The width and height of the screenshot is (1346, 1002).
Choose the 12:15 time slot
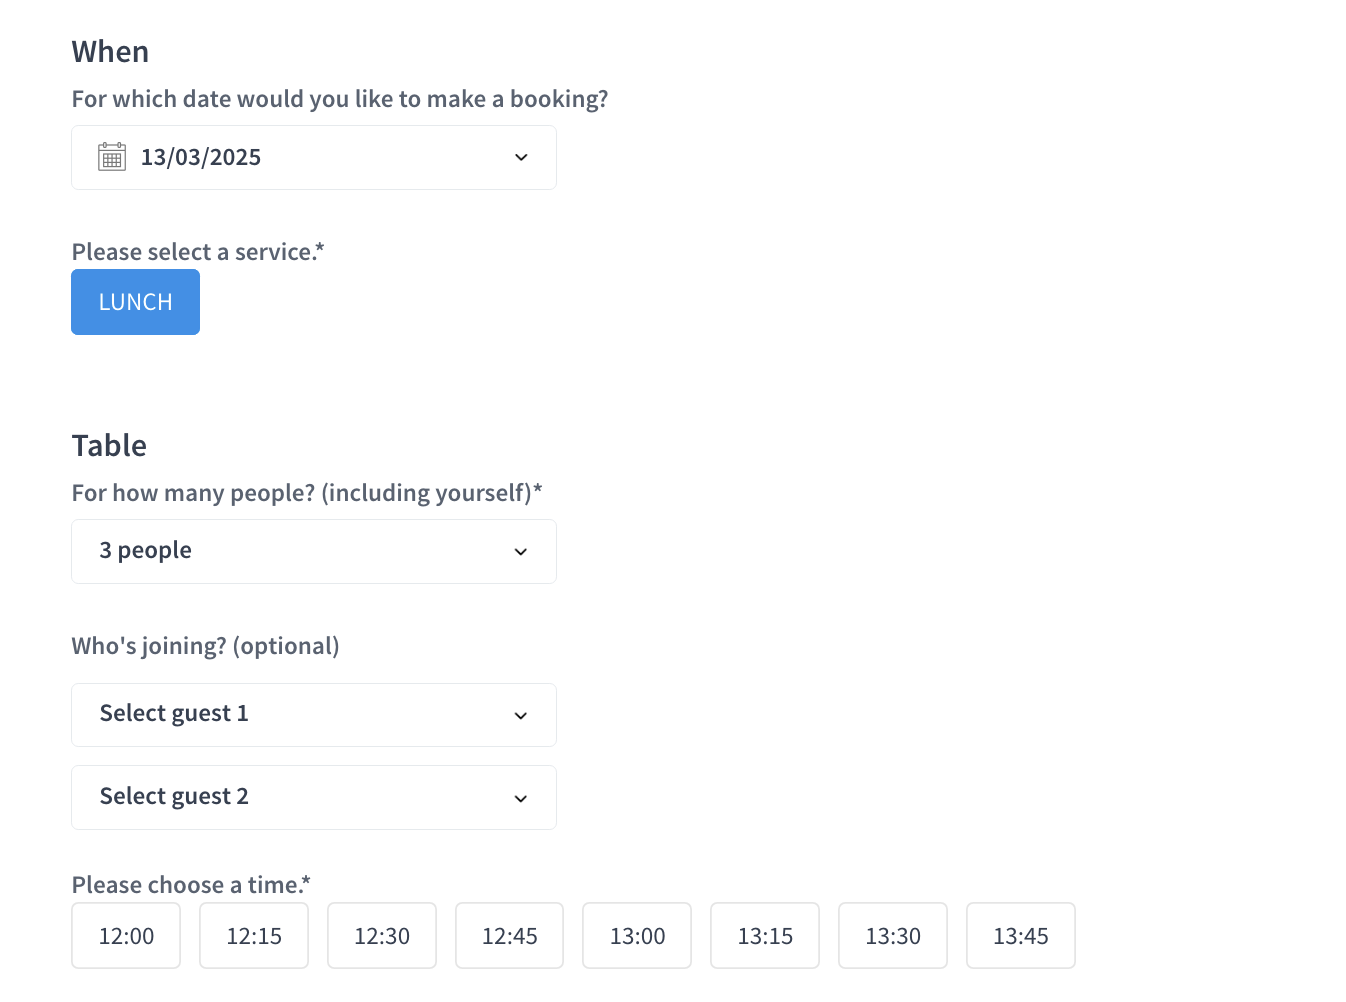tap(254, 936)
